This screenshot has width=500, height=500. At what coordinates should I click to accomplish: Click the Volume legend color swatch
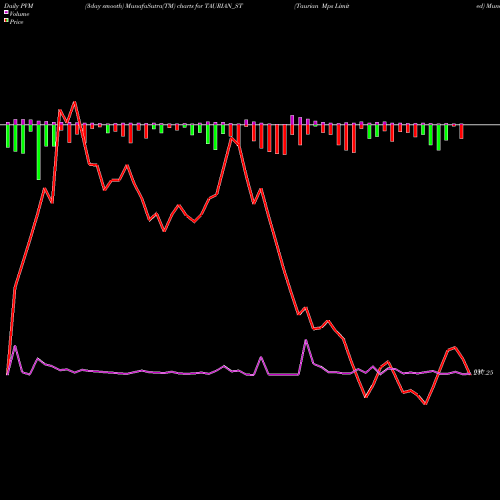pos(6,13)
